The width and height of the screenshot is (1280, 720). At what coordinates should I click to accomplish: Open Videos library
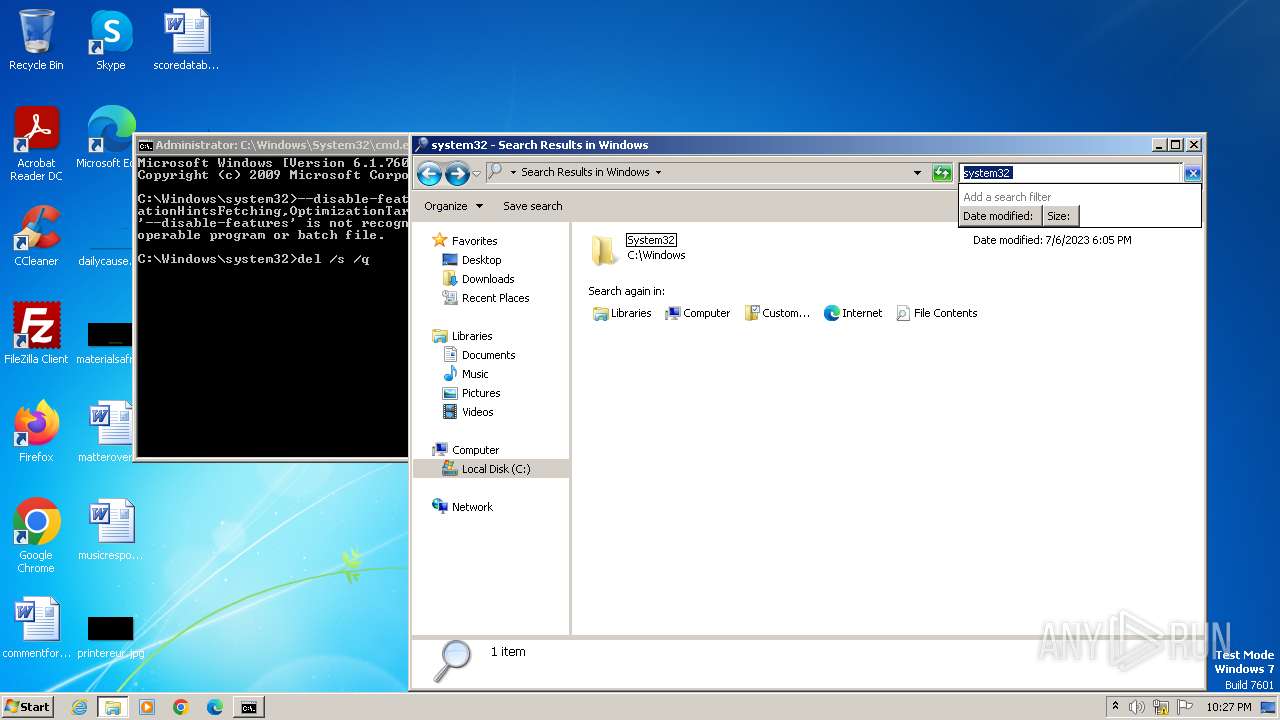(x=468, y=412)
